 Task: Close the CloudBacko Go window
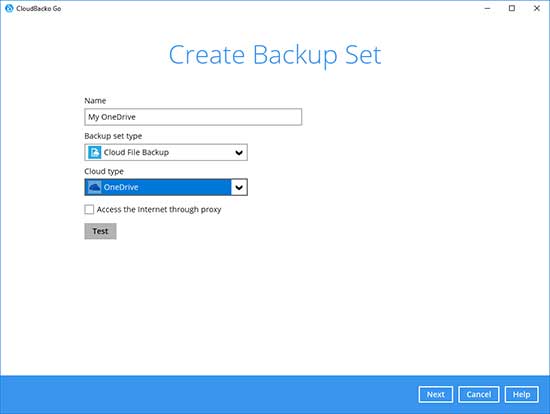pyautogui.click(x=537, y=8)
